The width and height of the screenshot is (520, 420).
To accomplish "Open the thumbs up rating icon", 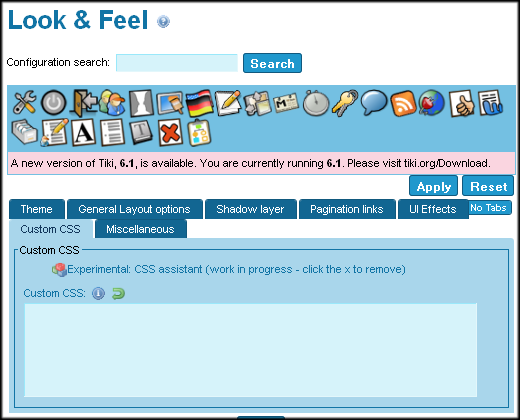I will 461,103.
